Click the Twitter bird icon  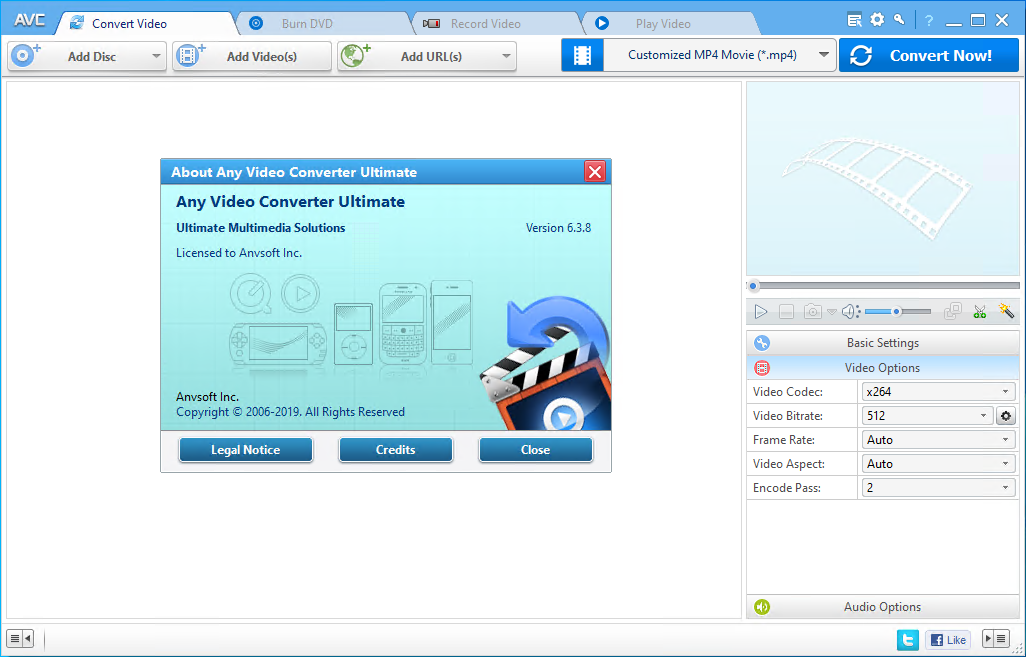tap(908, 639)
